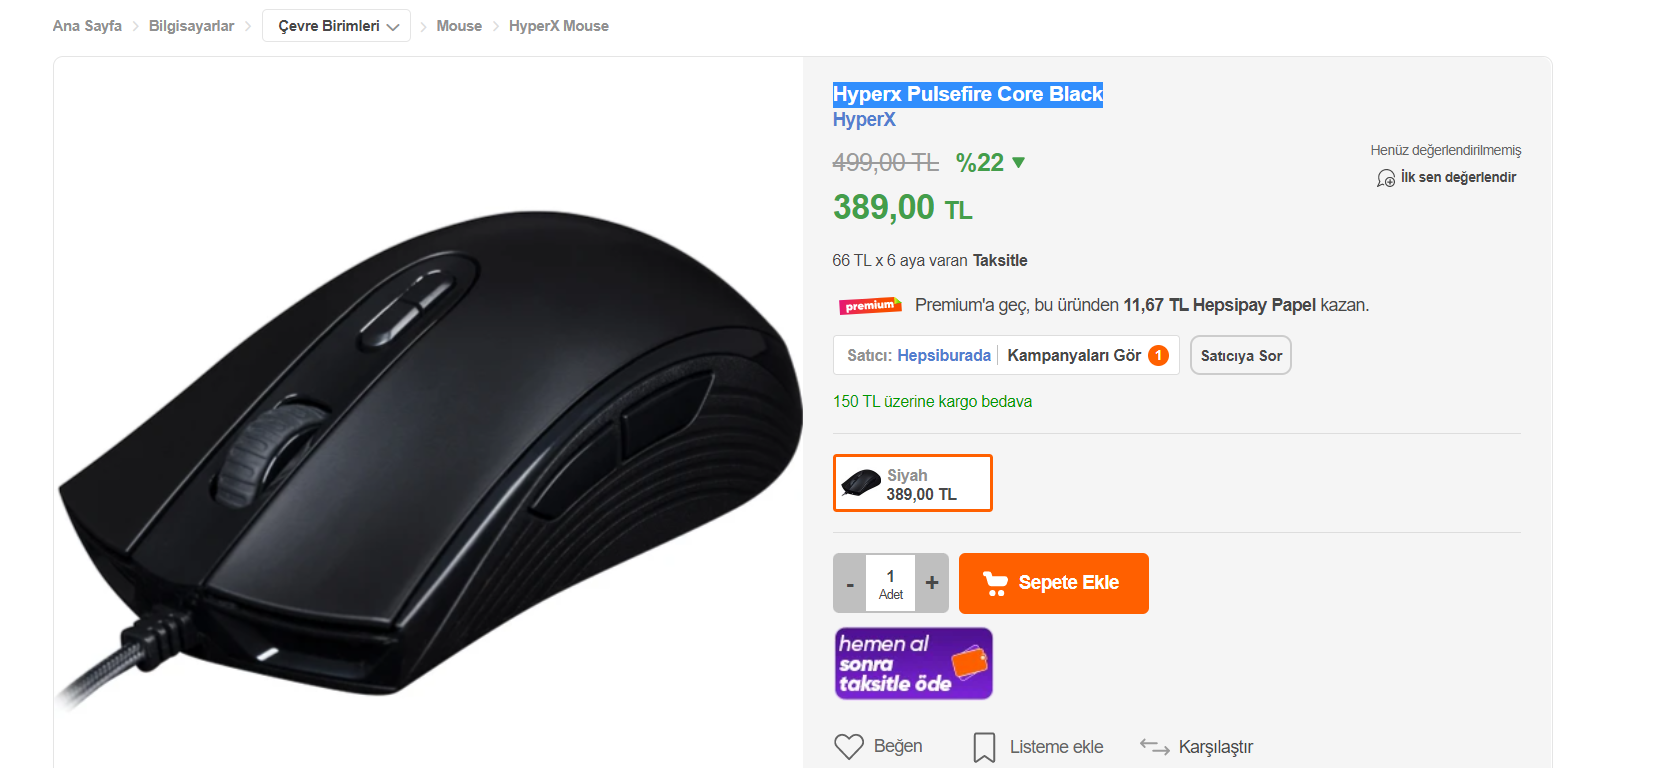1658x768 pixels.
Task: Click the heart Beğen icon
Action: click(849, 746)
